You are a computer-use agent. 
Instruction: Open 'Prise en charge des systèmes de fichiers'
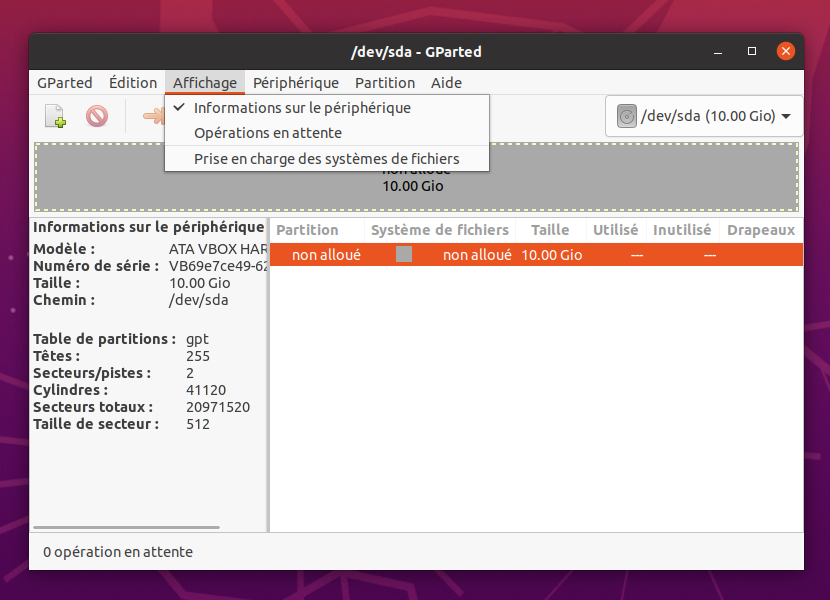(327, 159)
